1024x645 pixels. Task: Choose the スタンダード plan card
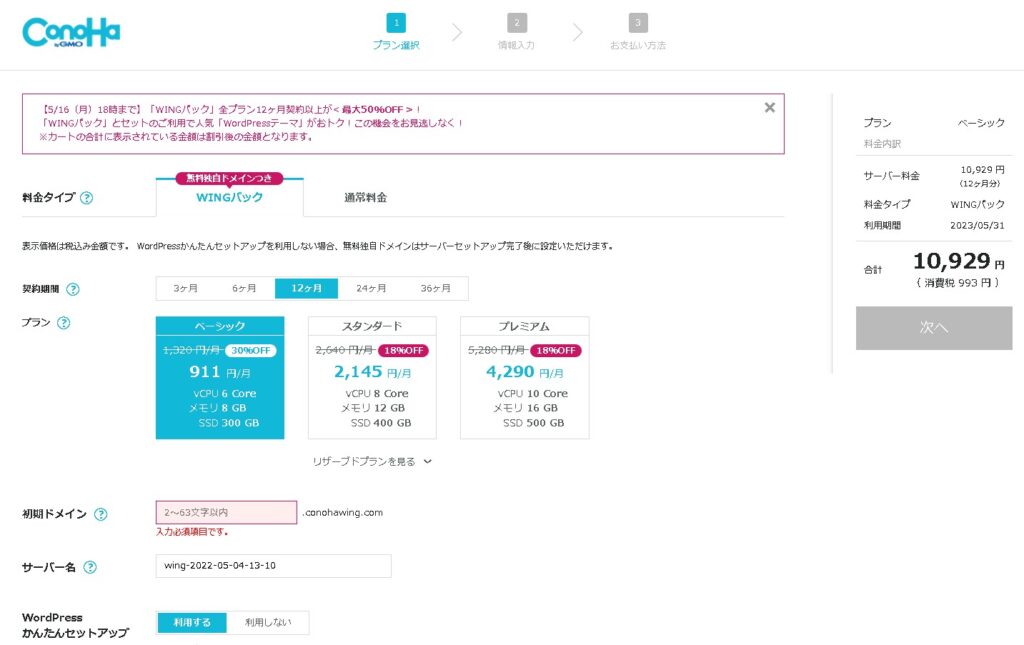coord(372,378)
